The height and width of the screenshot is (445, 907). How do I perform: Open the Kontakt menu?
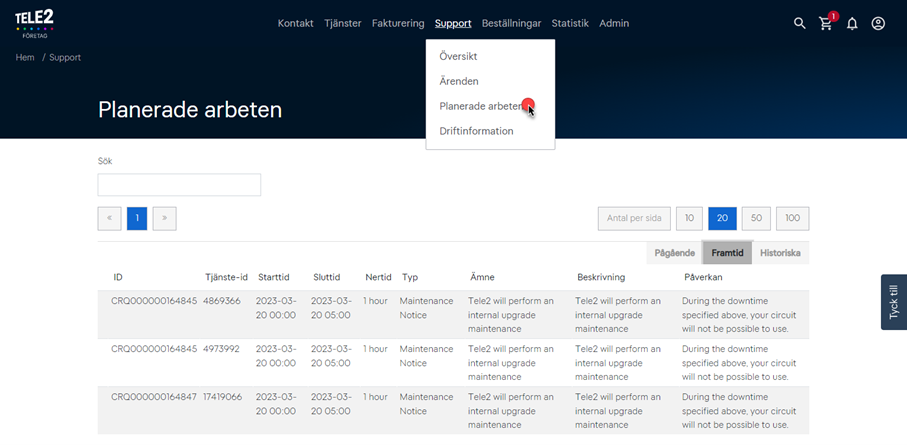tap(296, 23)
